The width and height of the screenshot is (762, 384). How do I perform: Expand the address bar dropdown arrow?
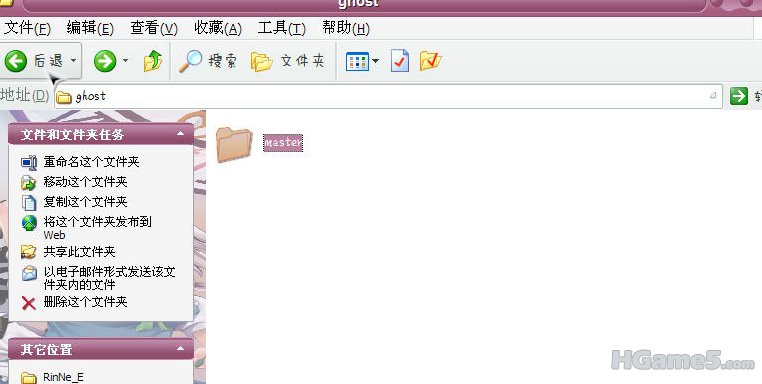713,96
